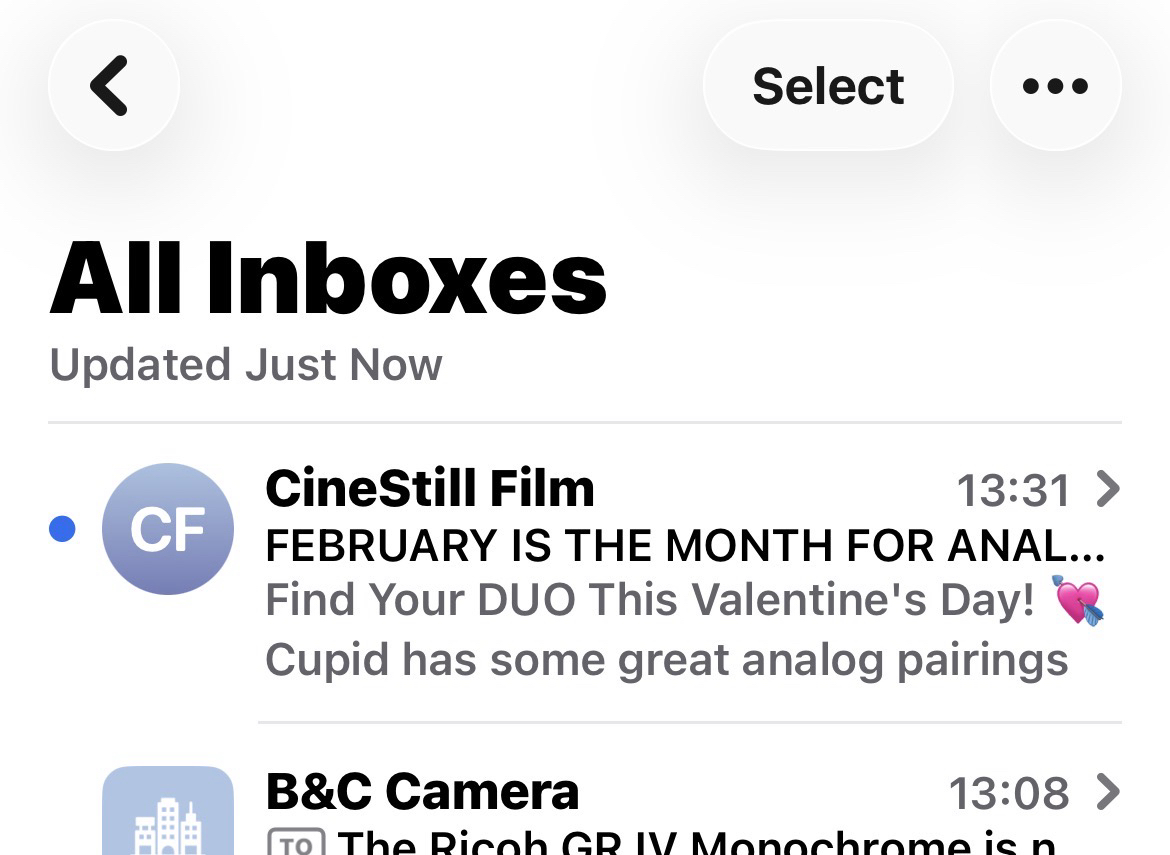The image size is (1170, 855).
Task: Click the heart with arrow emoji
Action: tap(1078, 601)
